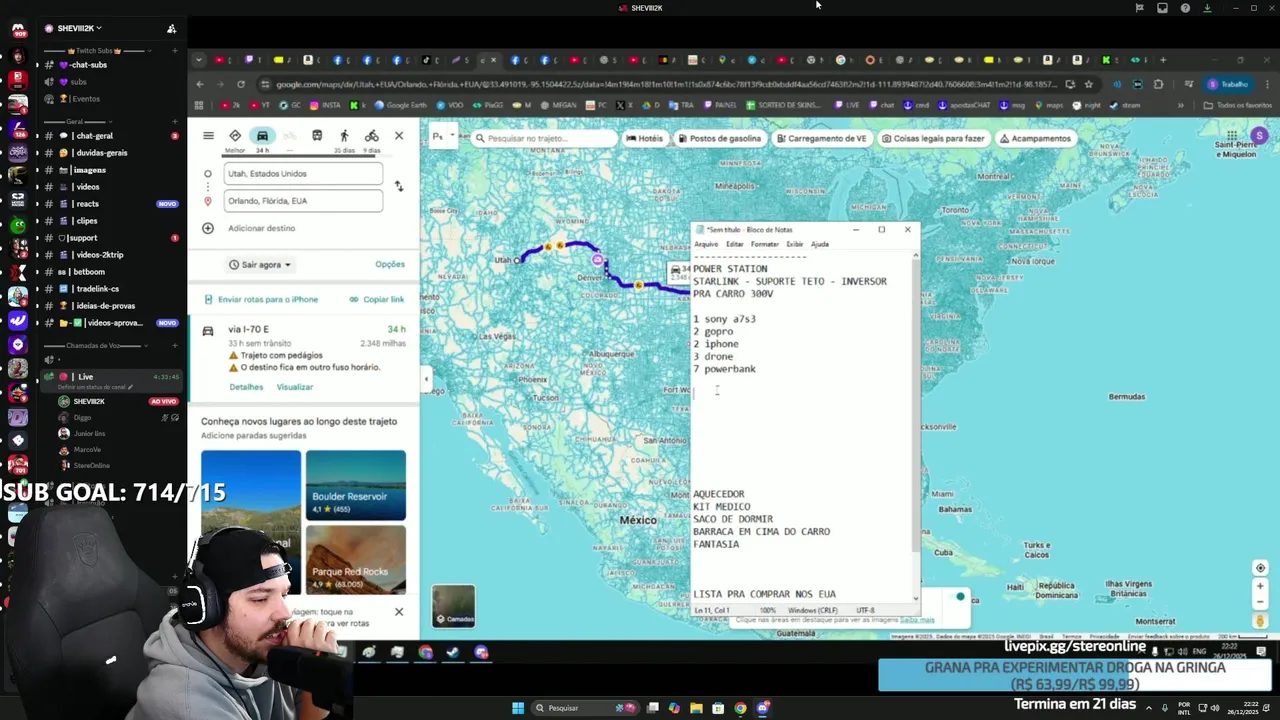Filter by Coisas legais para fazer chip

(933, 139)
